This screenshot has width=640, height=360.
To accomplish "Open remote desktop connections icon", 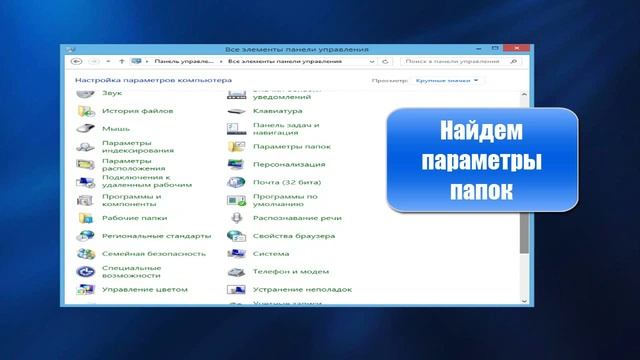I will pyautogui.click(x=86, y=182).
